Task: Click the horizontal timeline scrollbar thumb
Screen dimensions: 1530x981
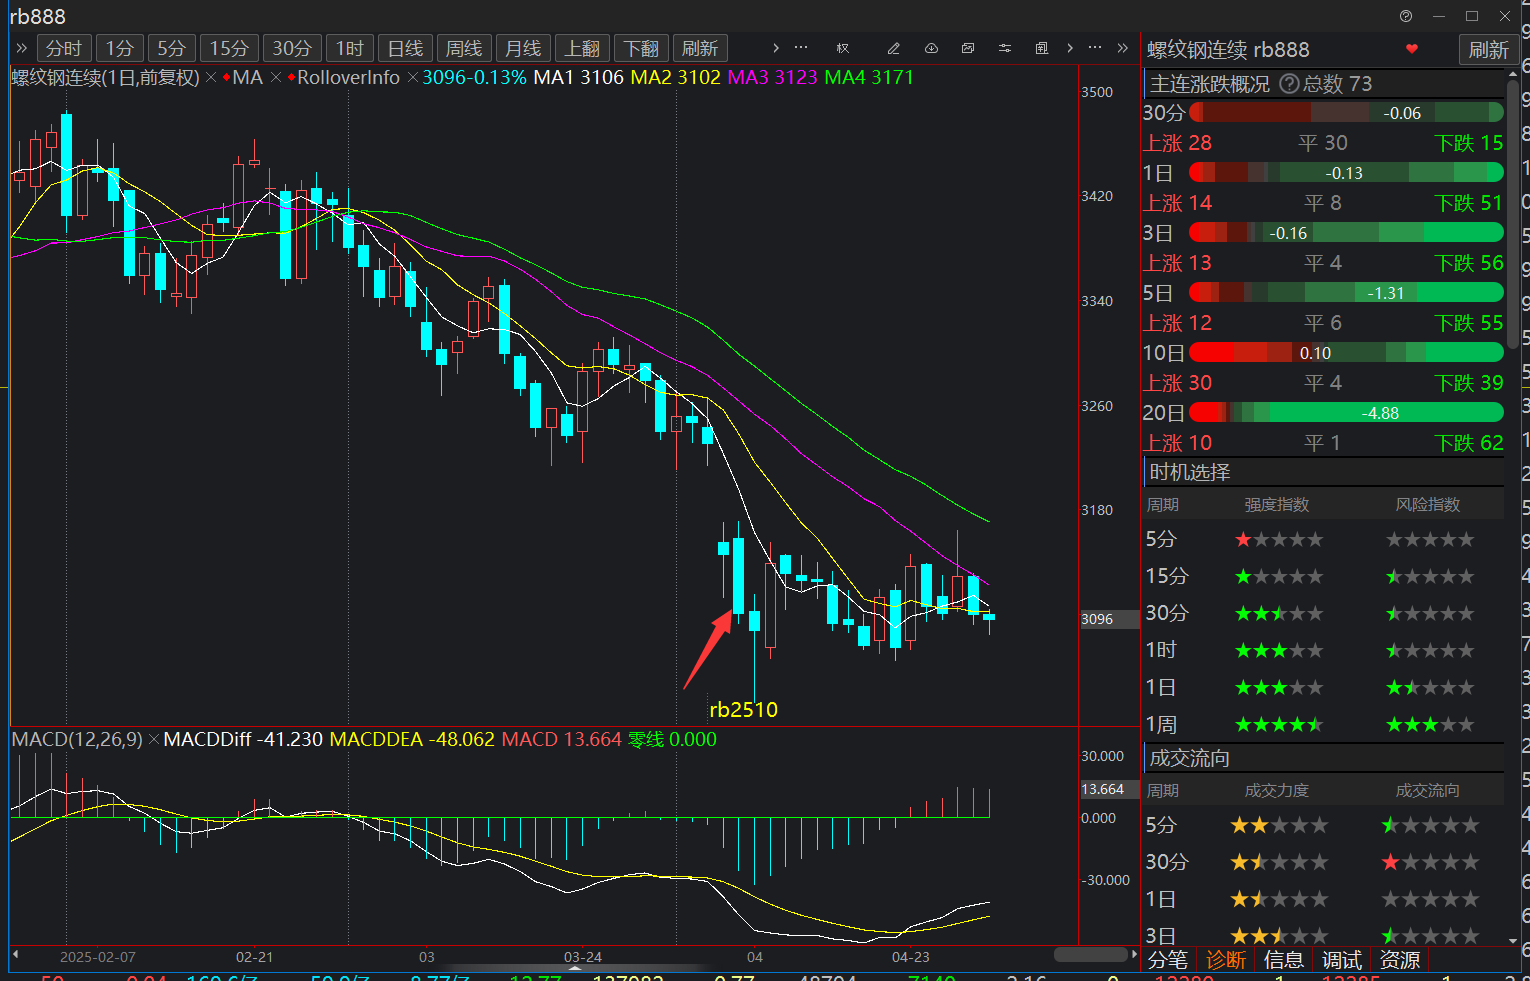Action: point(1091,955)
